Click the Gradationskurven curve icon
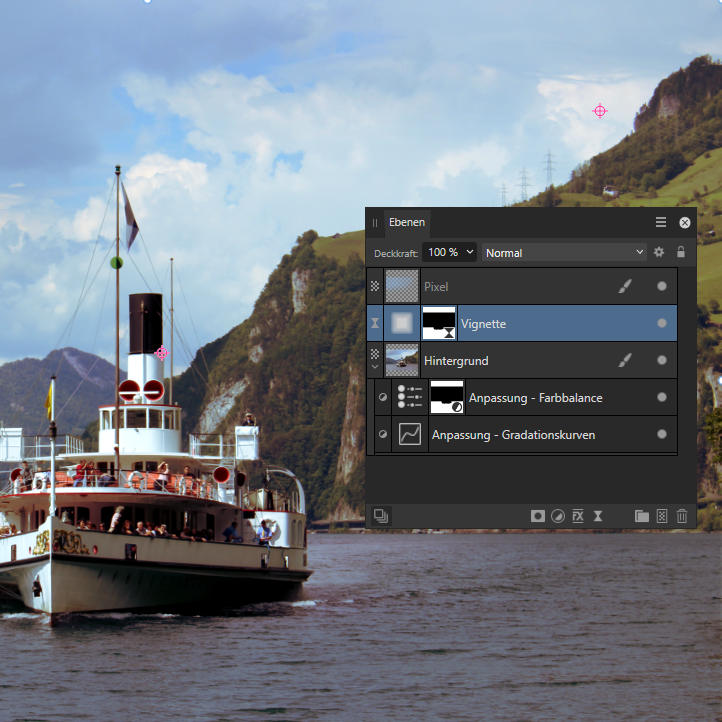Image resolution: width=722 pixels, height=722 pixels. pyautogui.click(x=409, y=434)
